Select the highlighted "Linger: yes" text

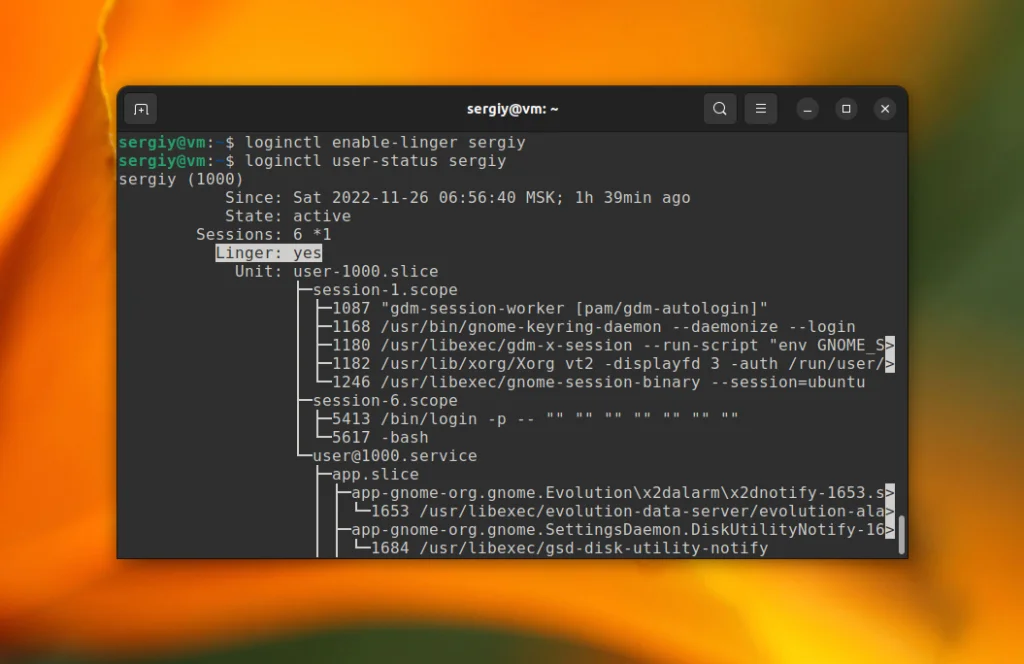(x=268, y=252)
